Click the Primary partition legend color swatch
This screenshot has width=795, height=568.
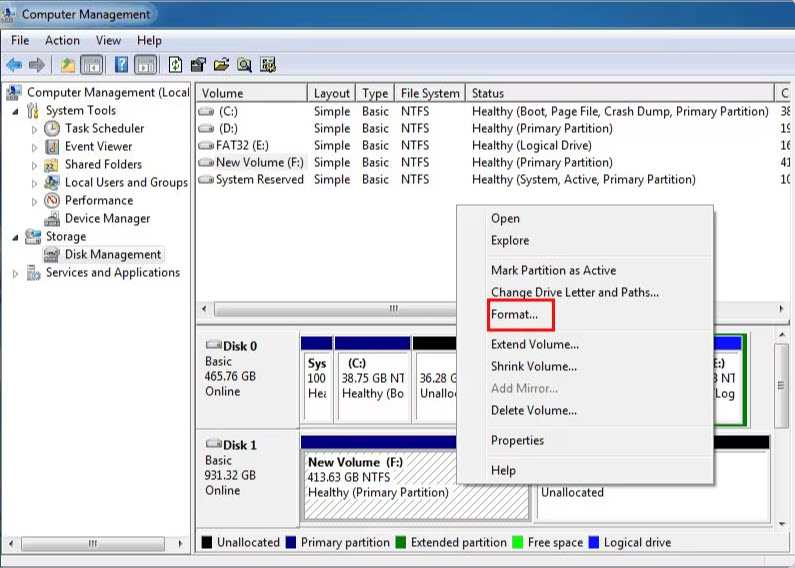(x=290, y=542)
